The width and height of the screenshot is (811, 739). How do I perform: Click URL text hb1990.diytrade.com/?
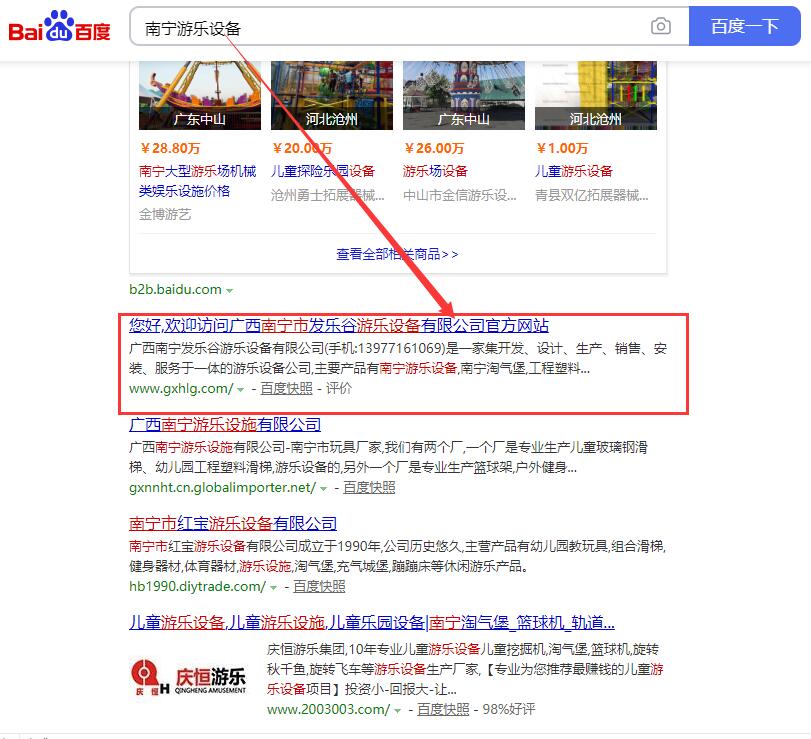click(198, 586)
